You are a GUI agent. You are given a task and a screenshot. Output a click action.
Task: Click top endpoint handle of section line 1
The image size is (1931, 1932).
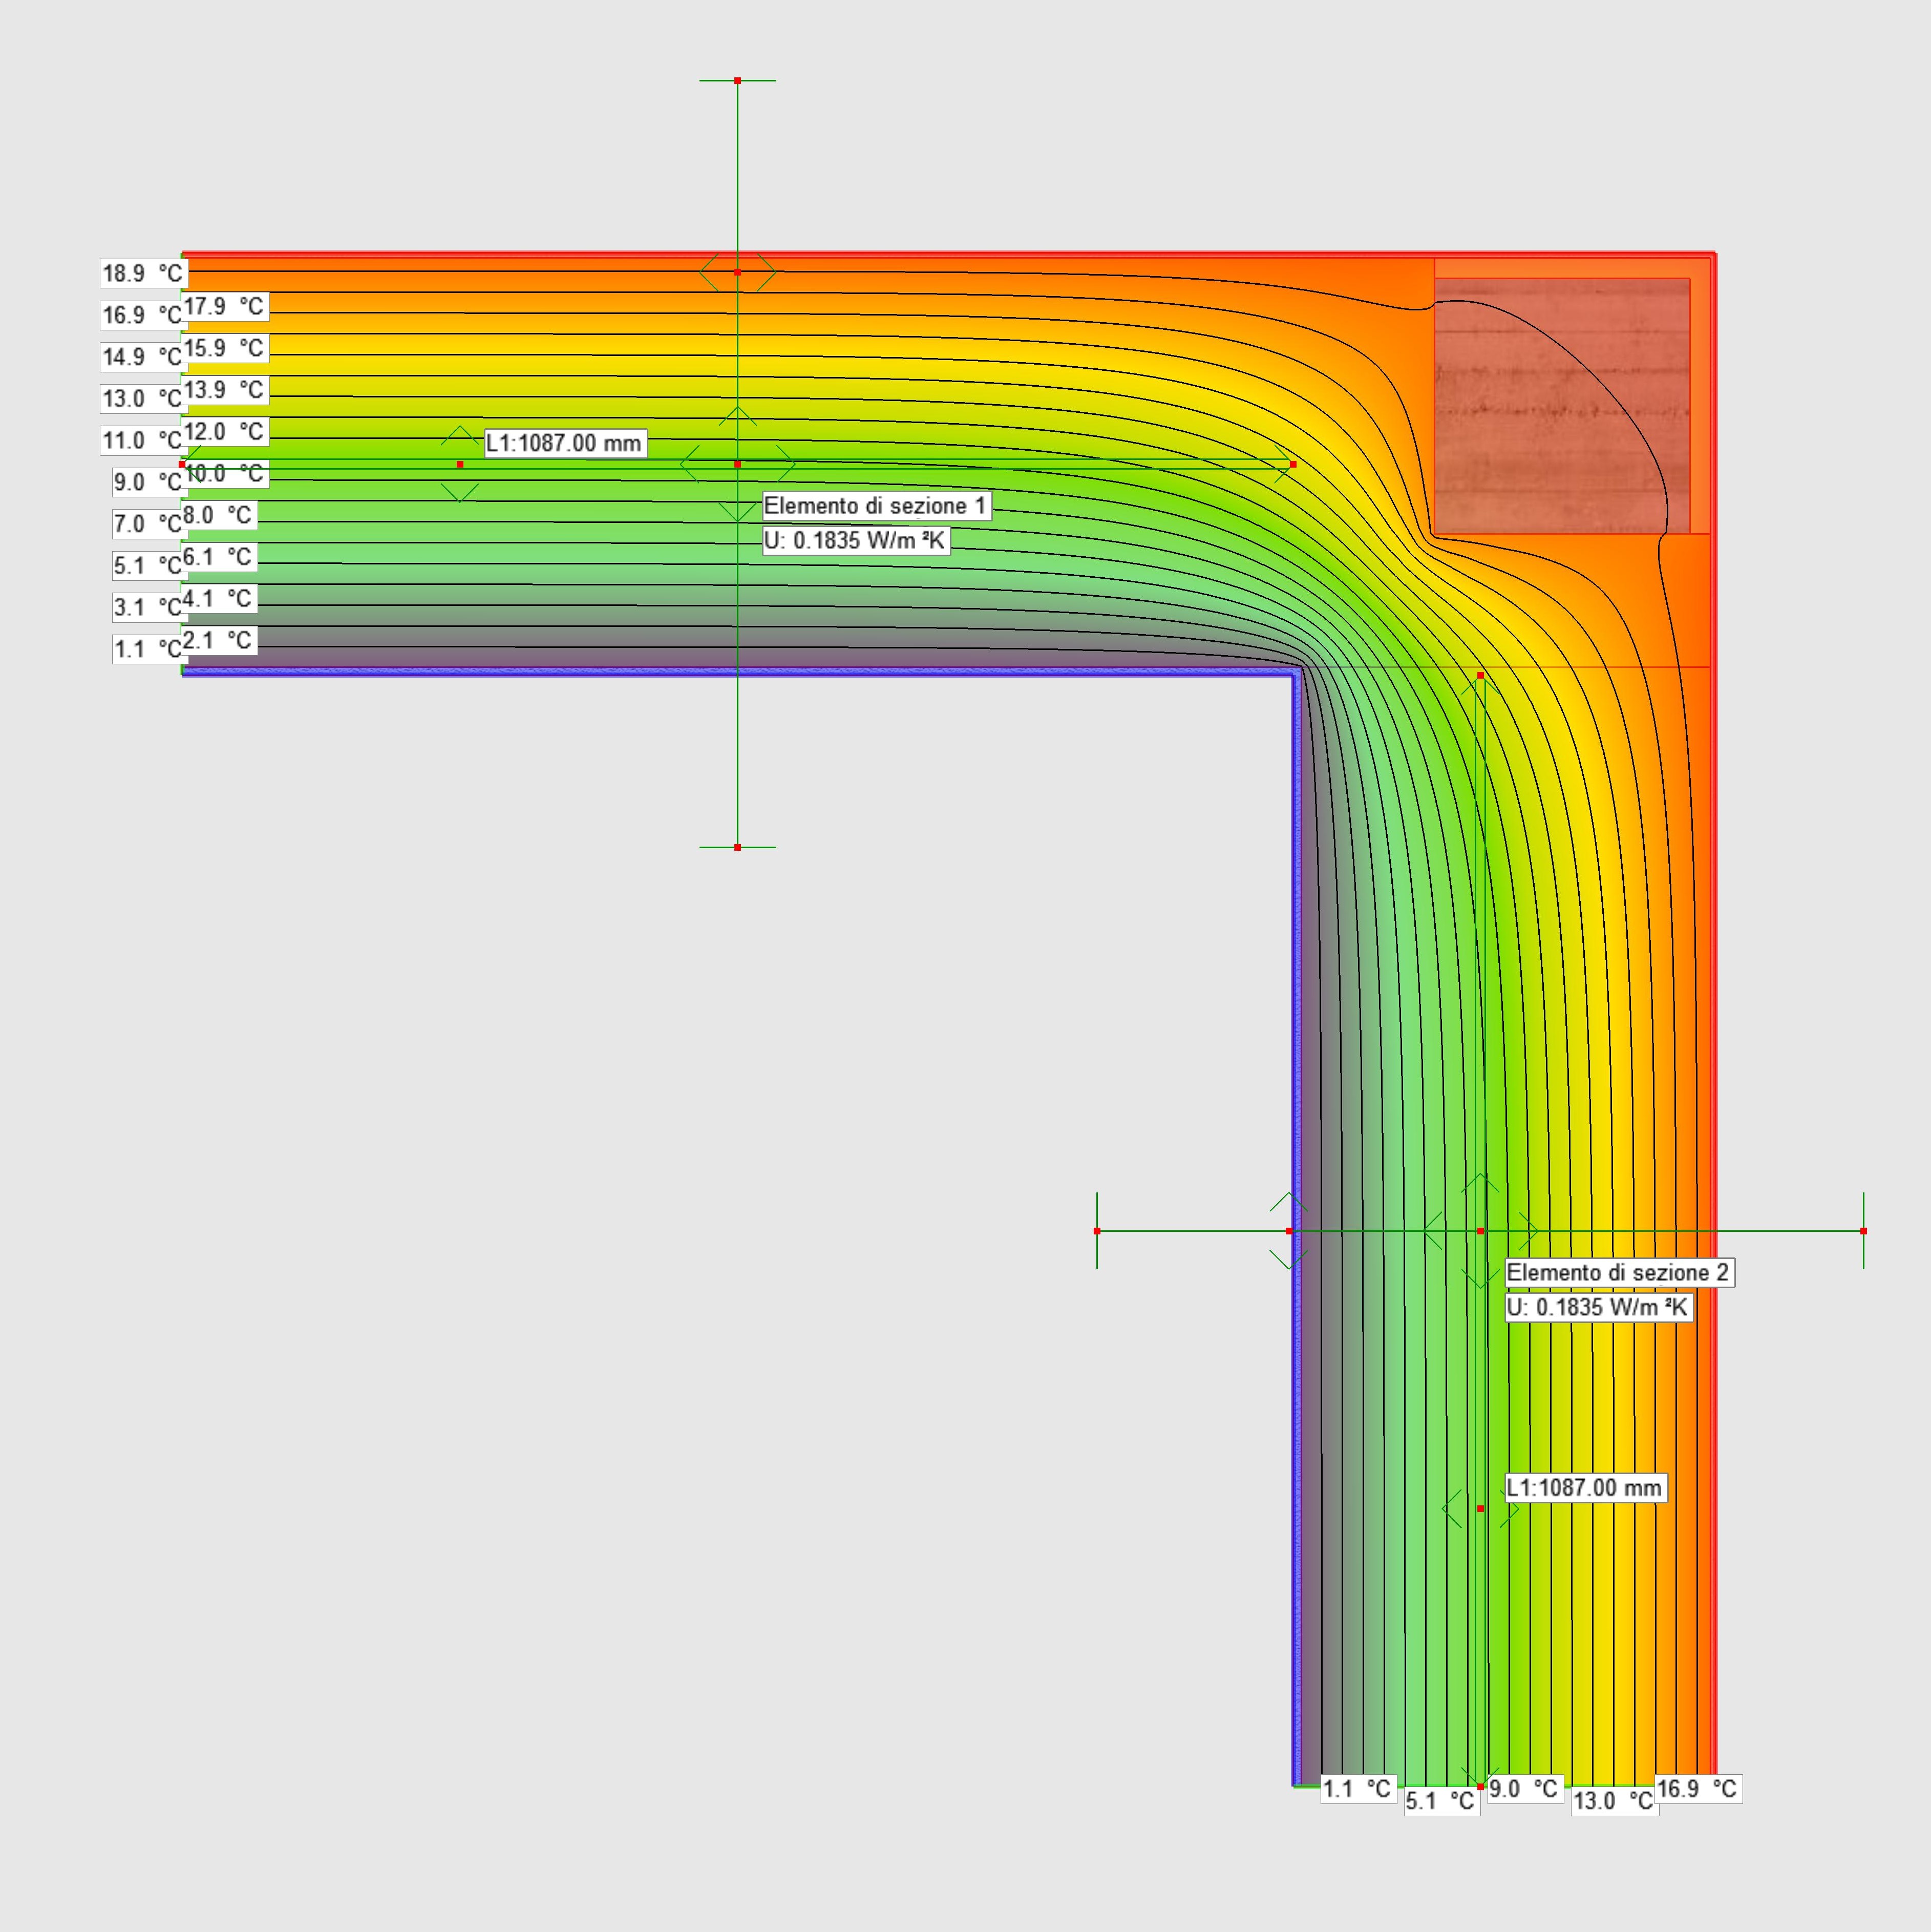click(x=738, y=80)
